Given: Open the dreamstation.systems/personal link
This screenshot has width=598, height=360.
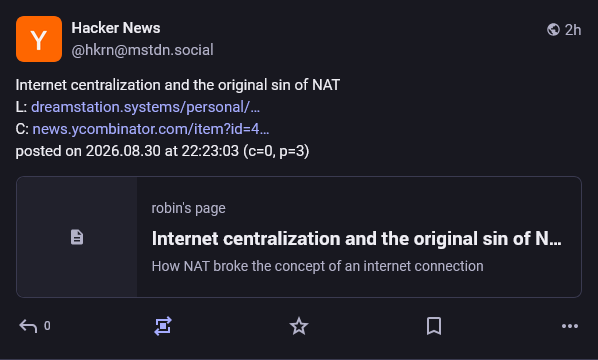Looking at the screenshot, I should (145, 107).
